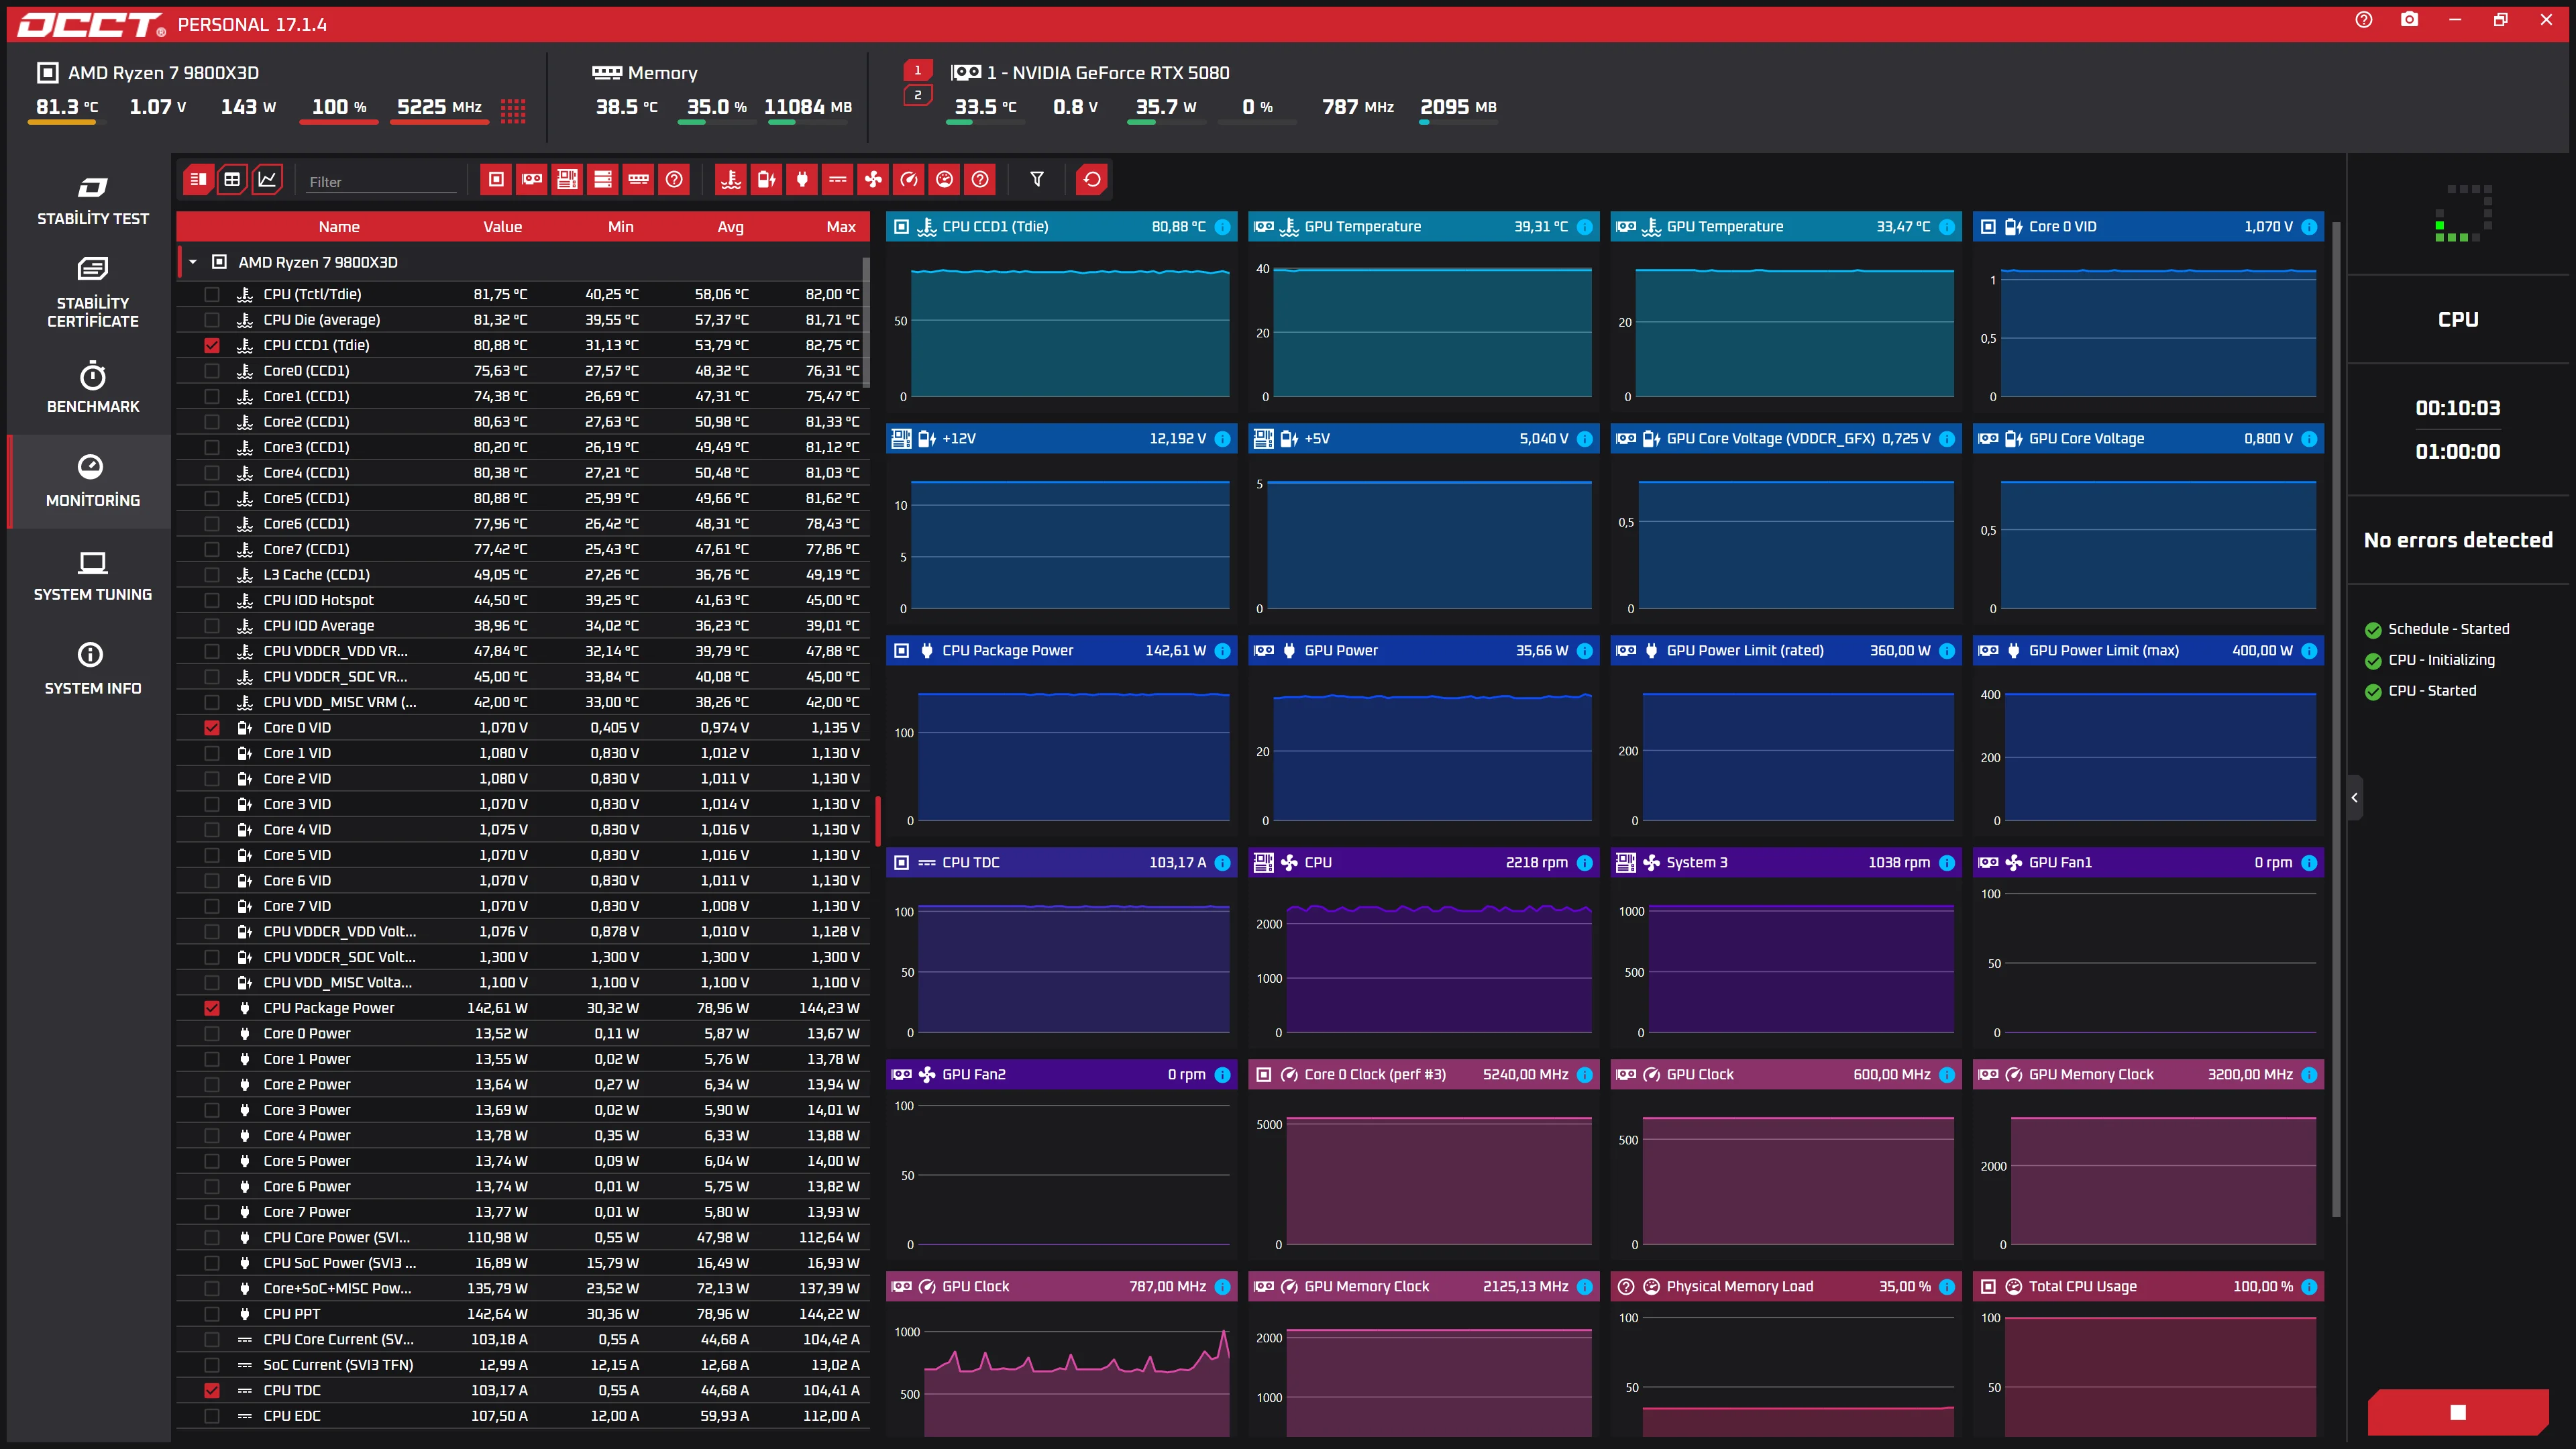Open the Stability Test section
The image size is (2576, 1449).
pos(92,201)
